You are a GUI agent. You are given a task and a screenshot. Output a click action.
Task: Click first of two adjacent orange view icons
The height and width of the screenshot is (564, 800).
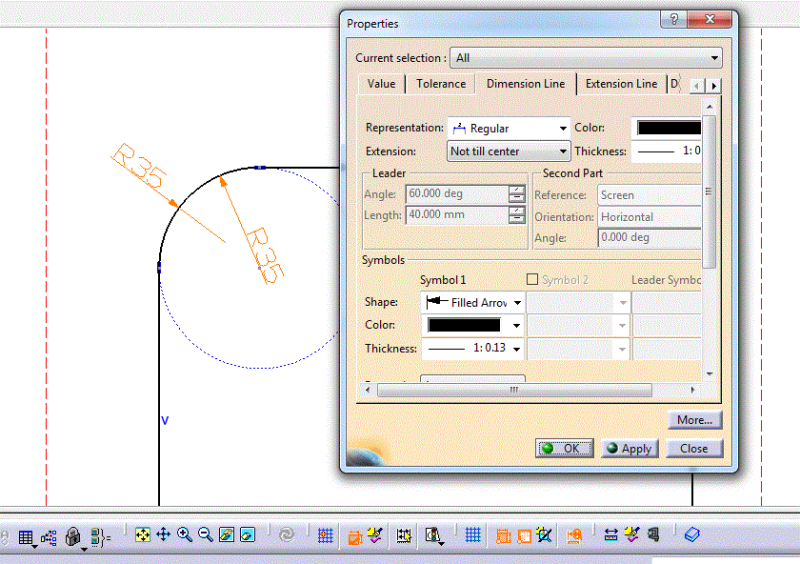(503, 536)
